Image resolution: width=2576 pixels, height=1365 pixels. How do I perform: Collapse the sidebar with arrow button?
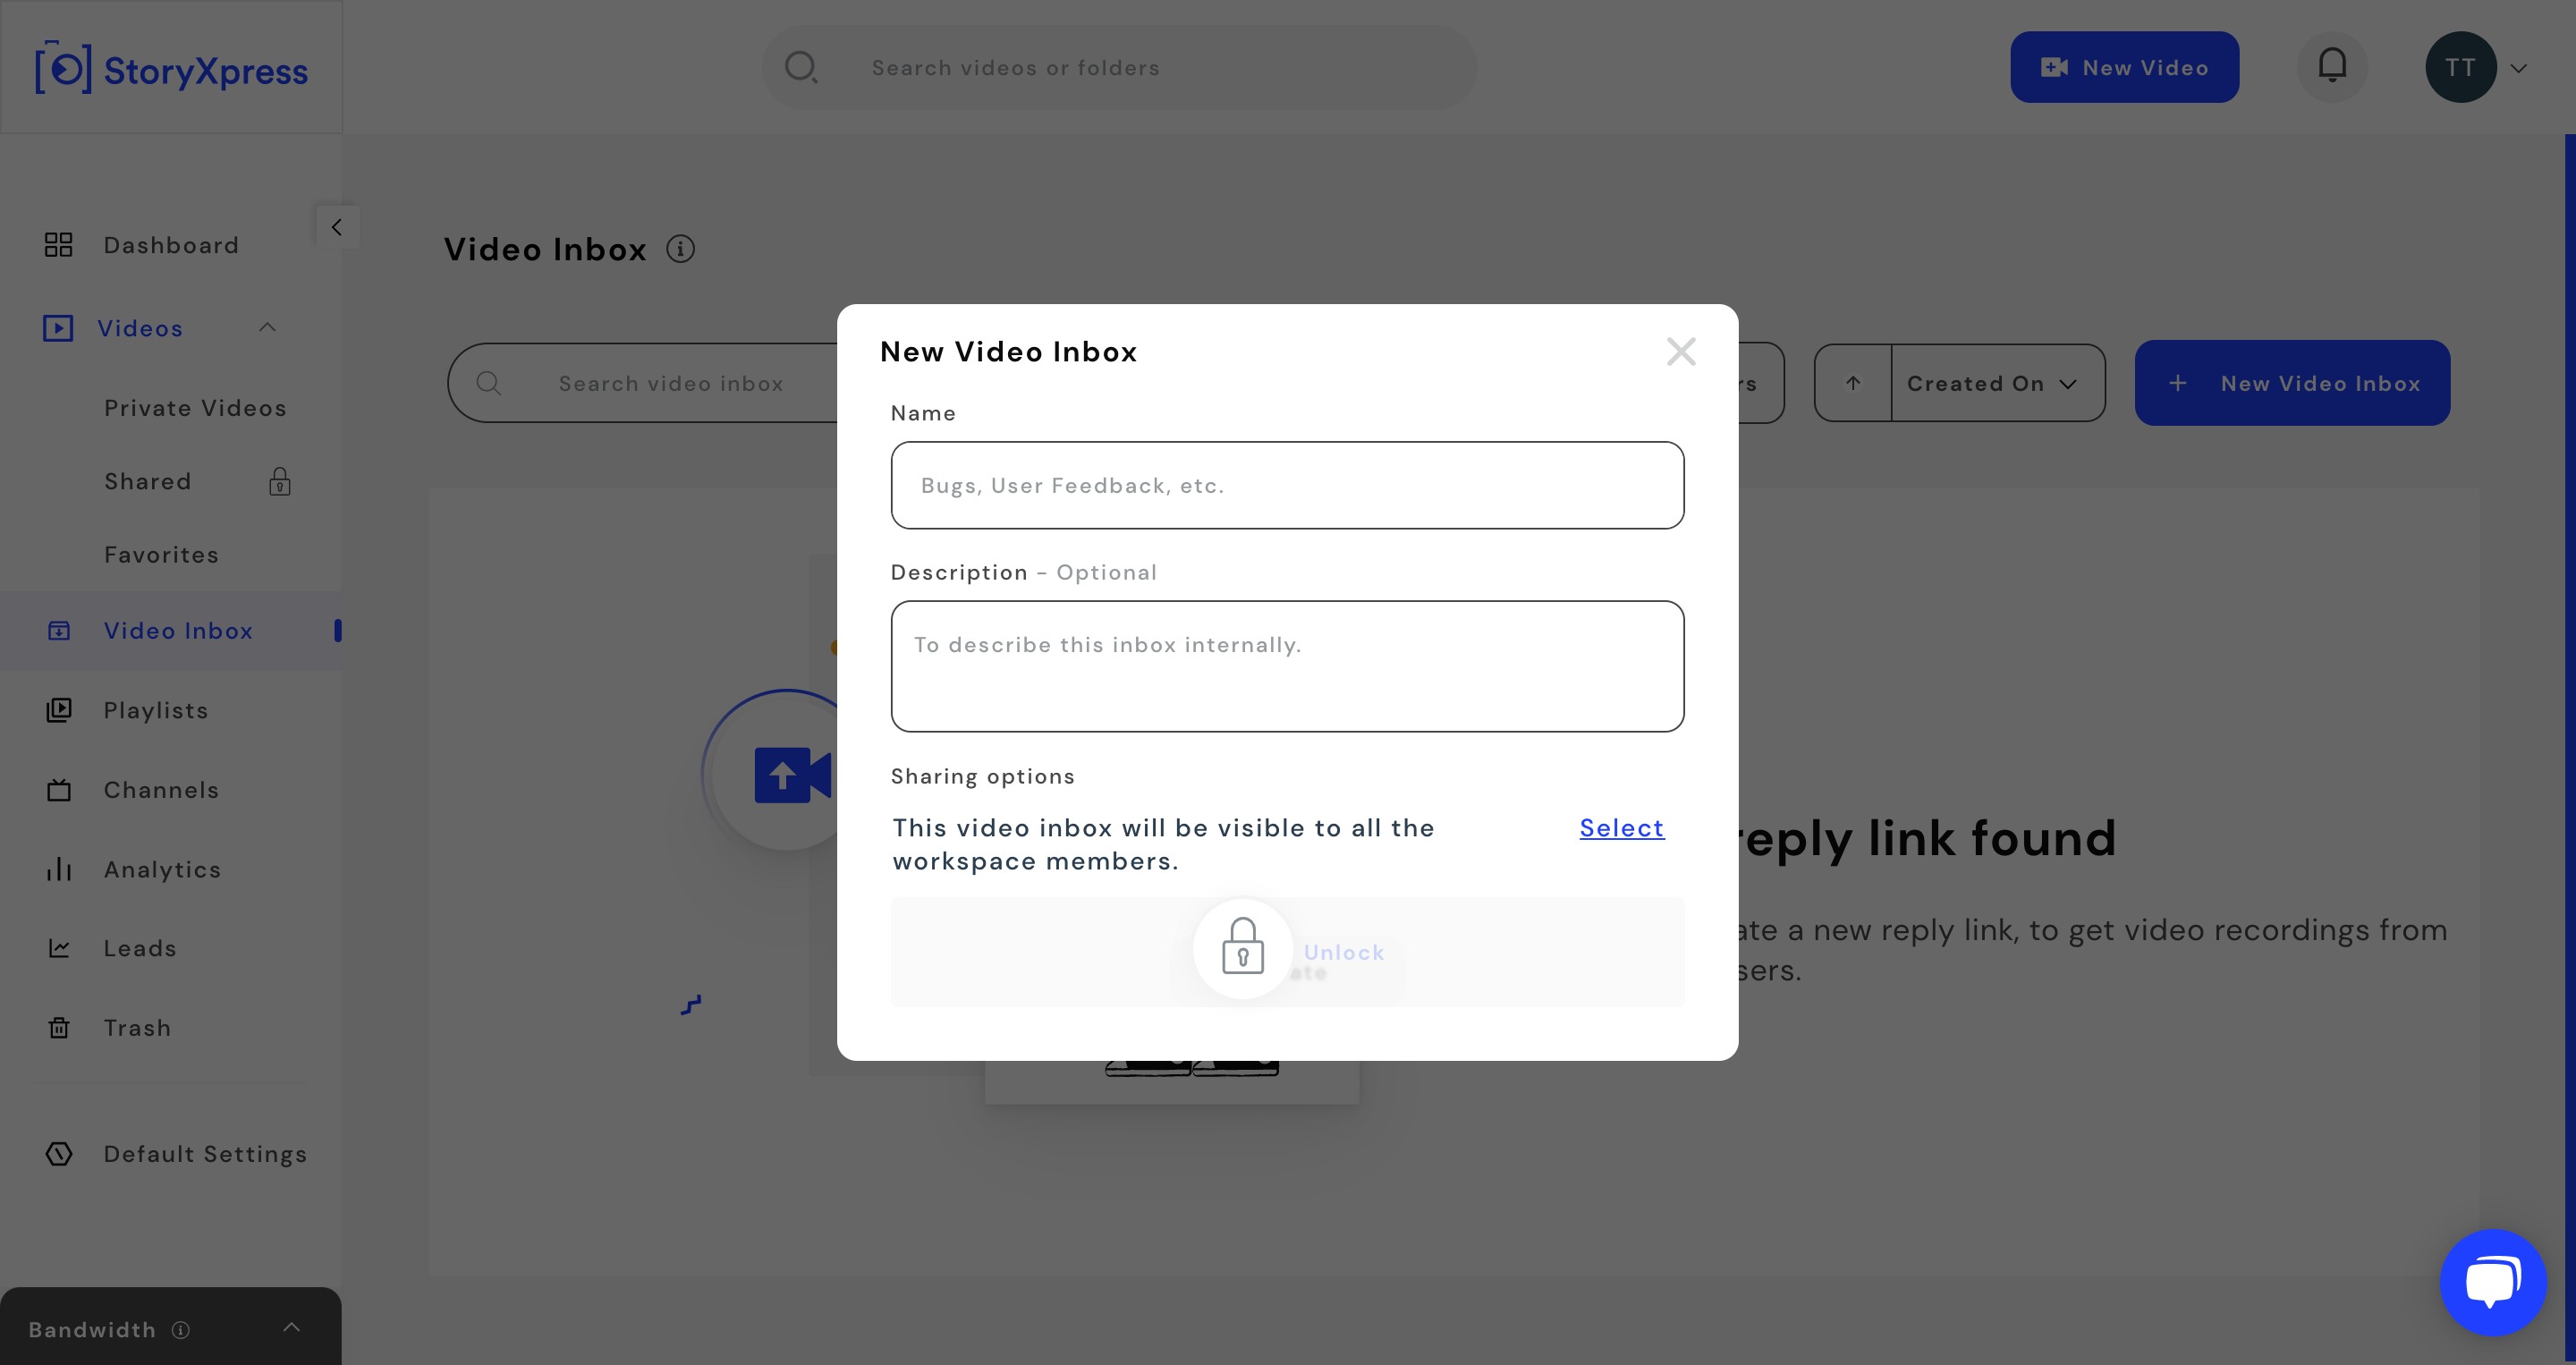point(337,227)
